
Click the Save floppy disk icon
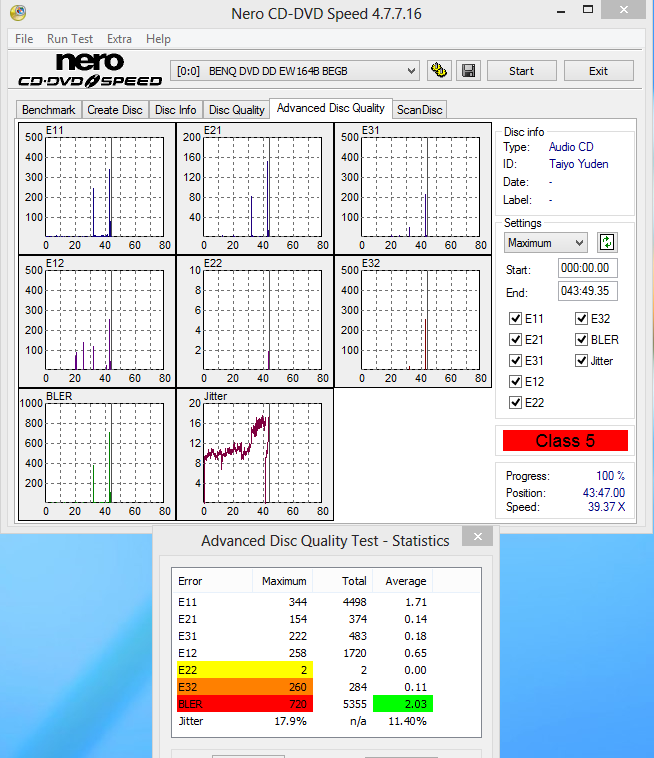pos(468,71)
